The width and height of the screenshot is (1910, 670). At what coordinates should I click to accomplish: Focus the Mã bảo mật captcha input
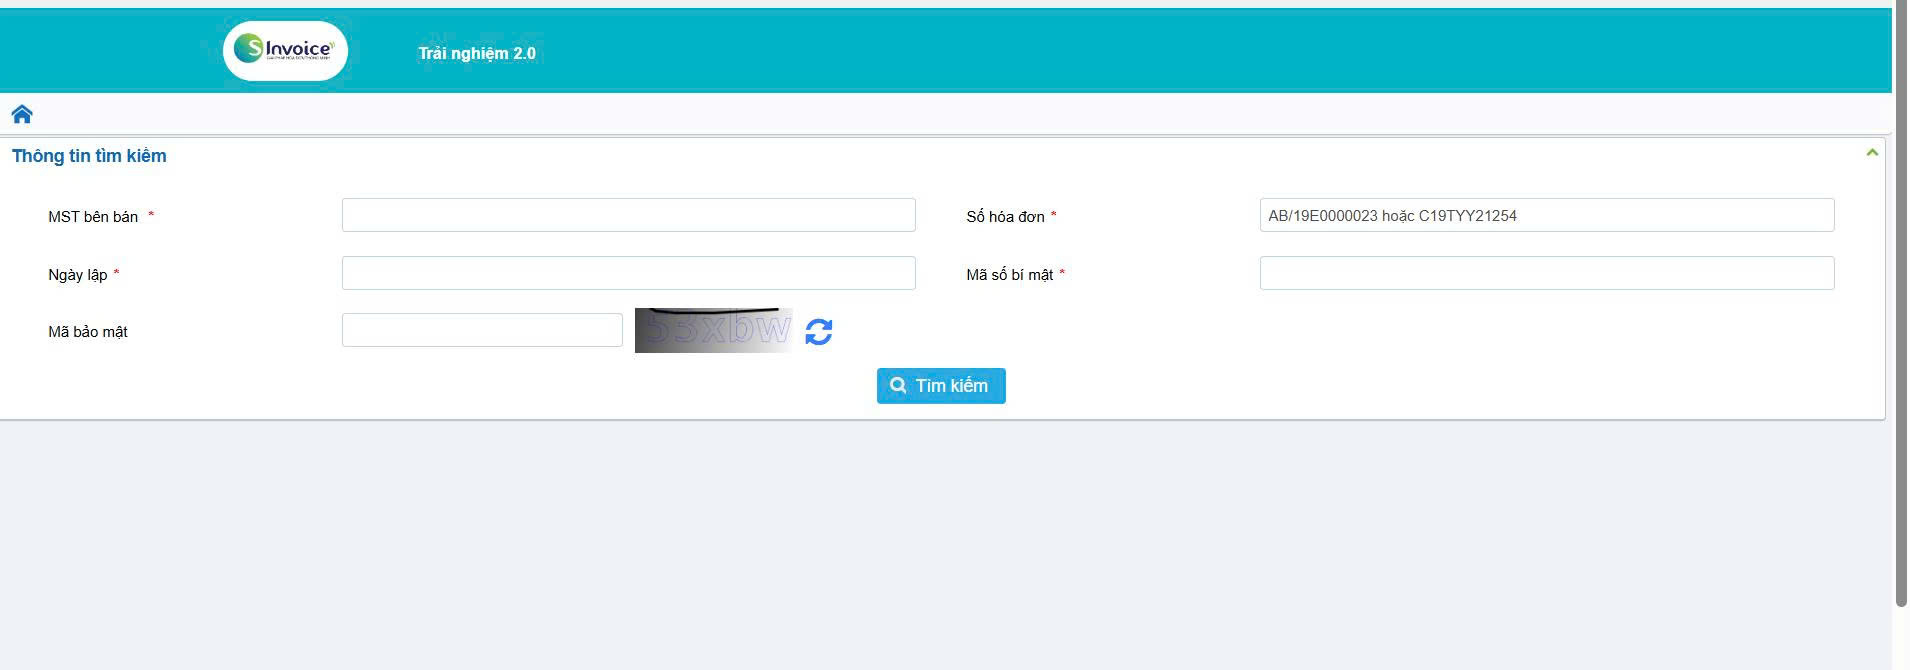click(482, 331)
